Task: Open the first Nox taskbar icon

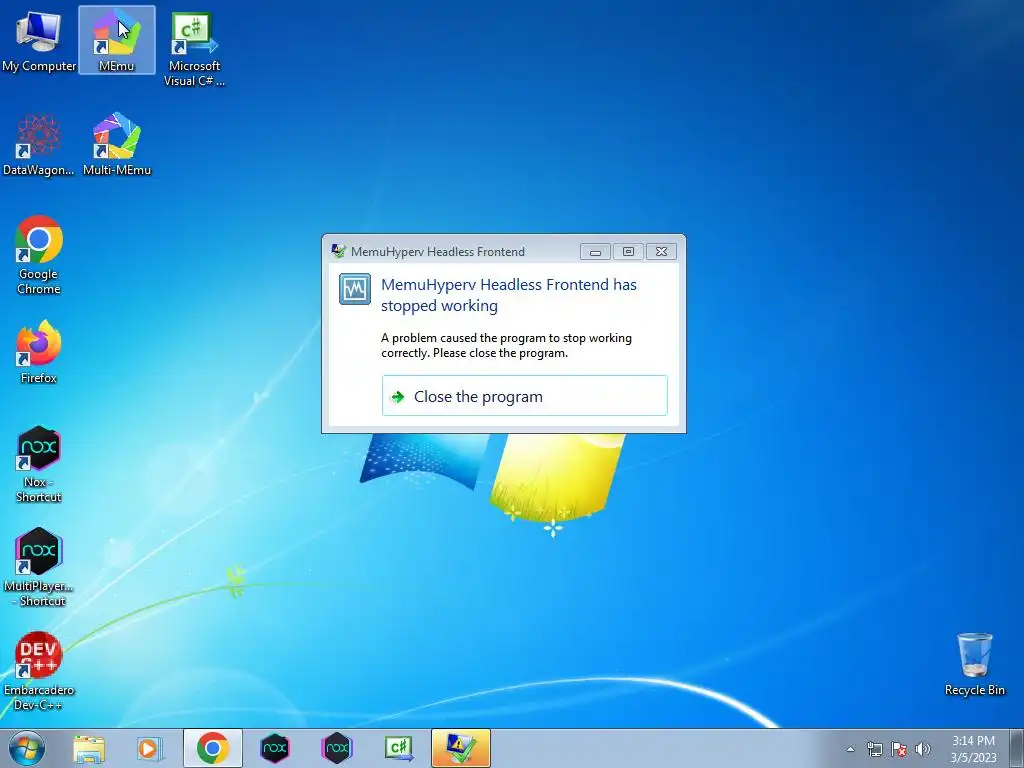Action: click(x=275, y=748)
